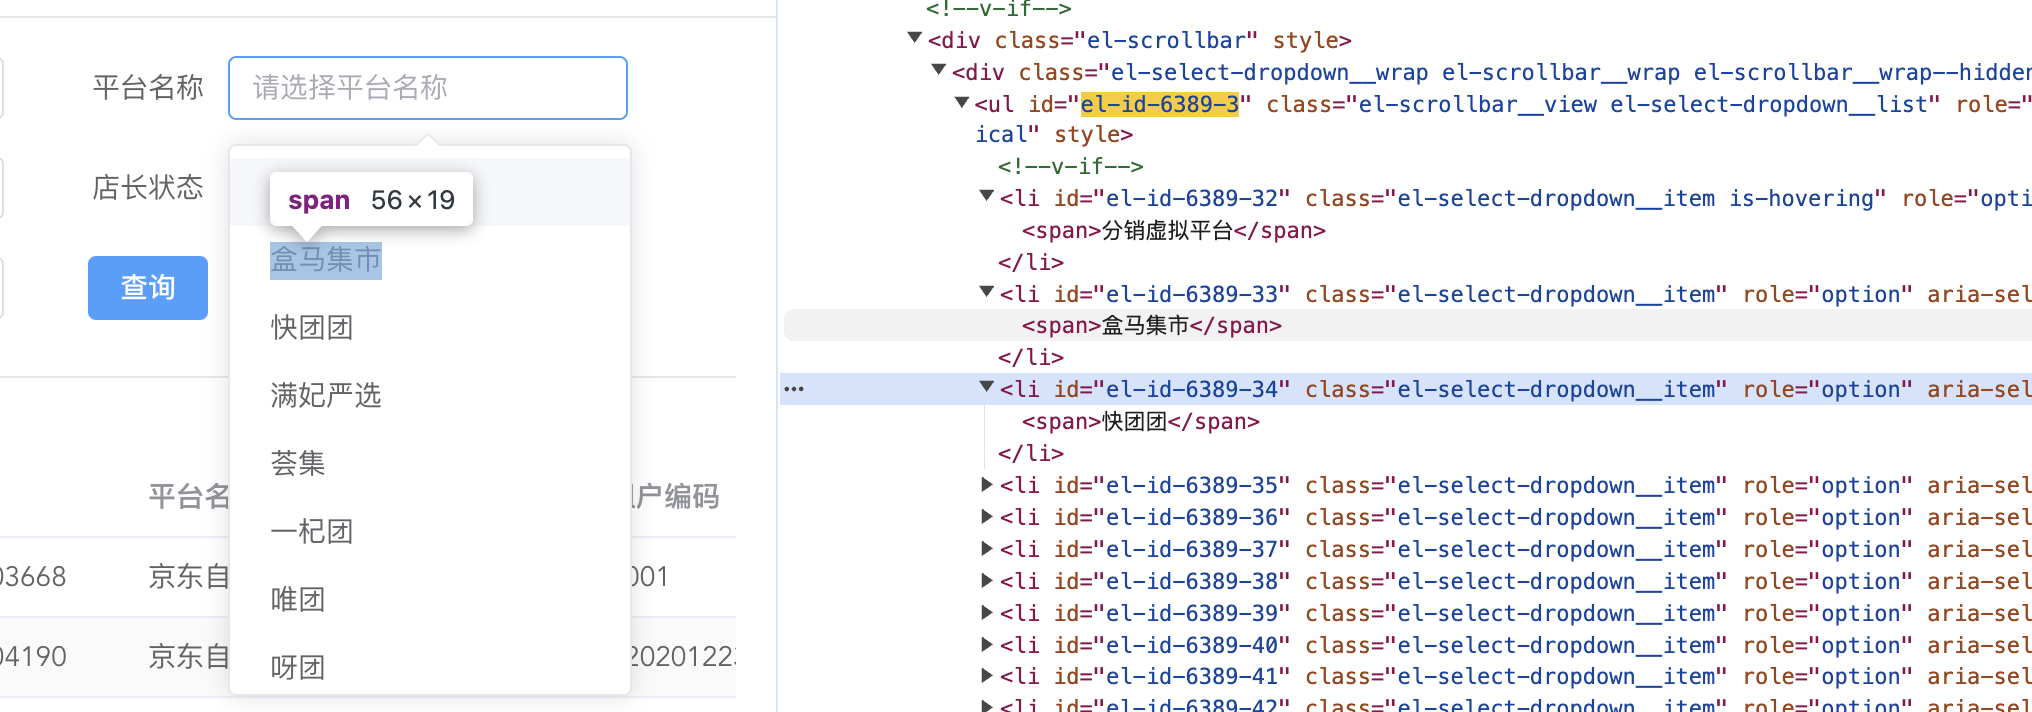
Task: Select the span 盒马集市 line in DOM tree
Action: click(x=1151, y=326)
